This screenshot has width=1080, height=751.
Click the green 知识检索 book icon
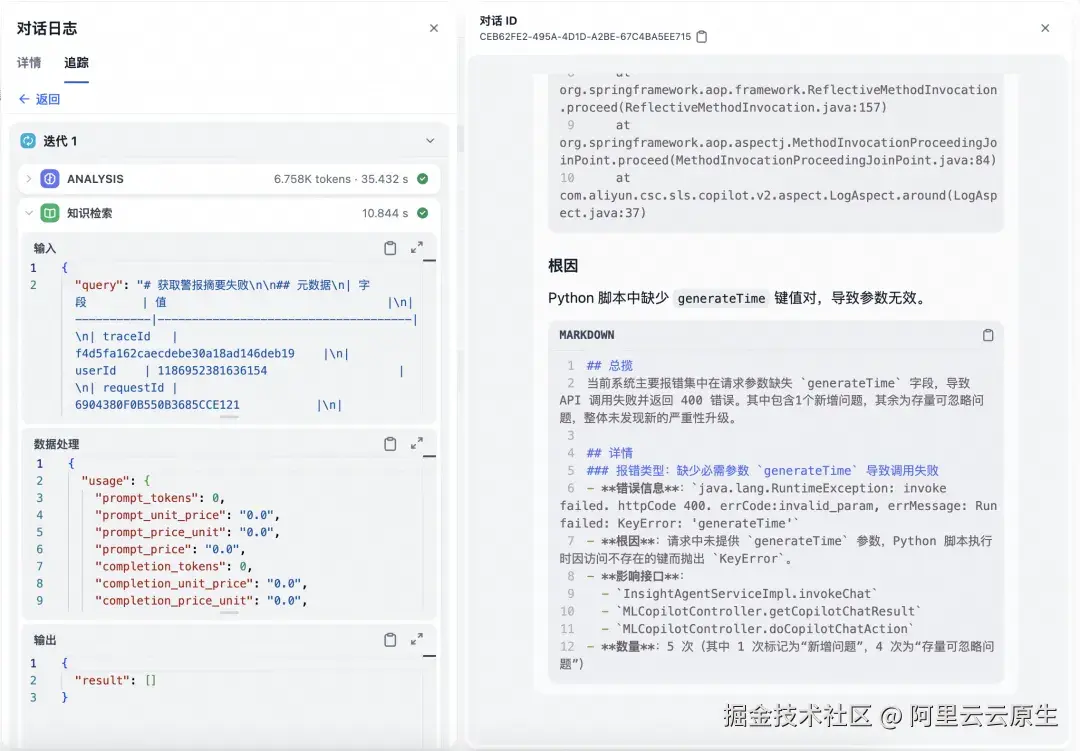pyautogui.click(x=51, y=213)
